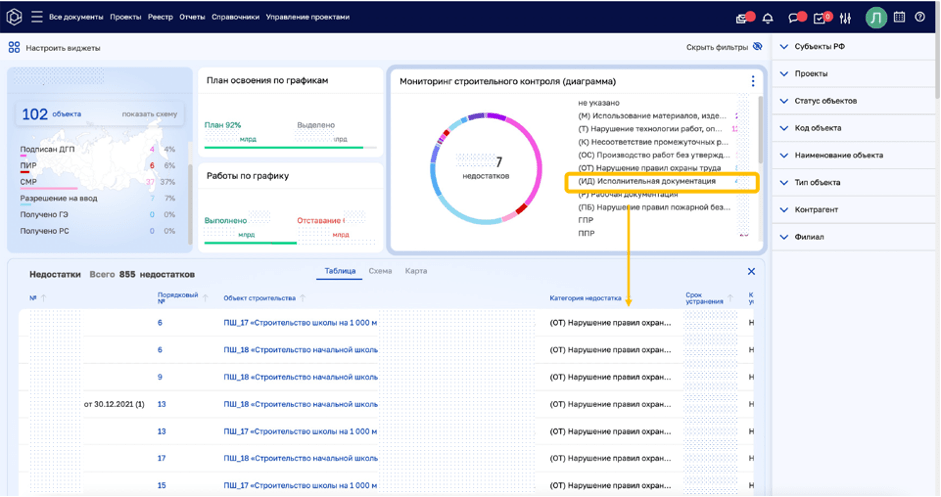
Task: Open the tasks calendar-check icon
Action: 821,17
